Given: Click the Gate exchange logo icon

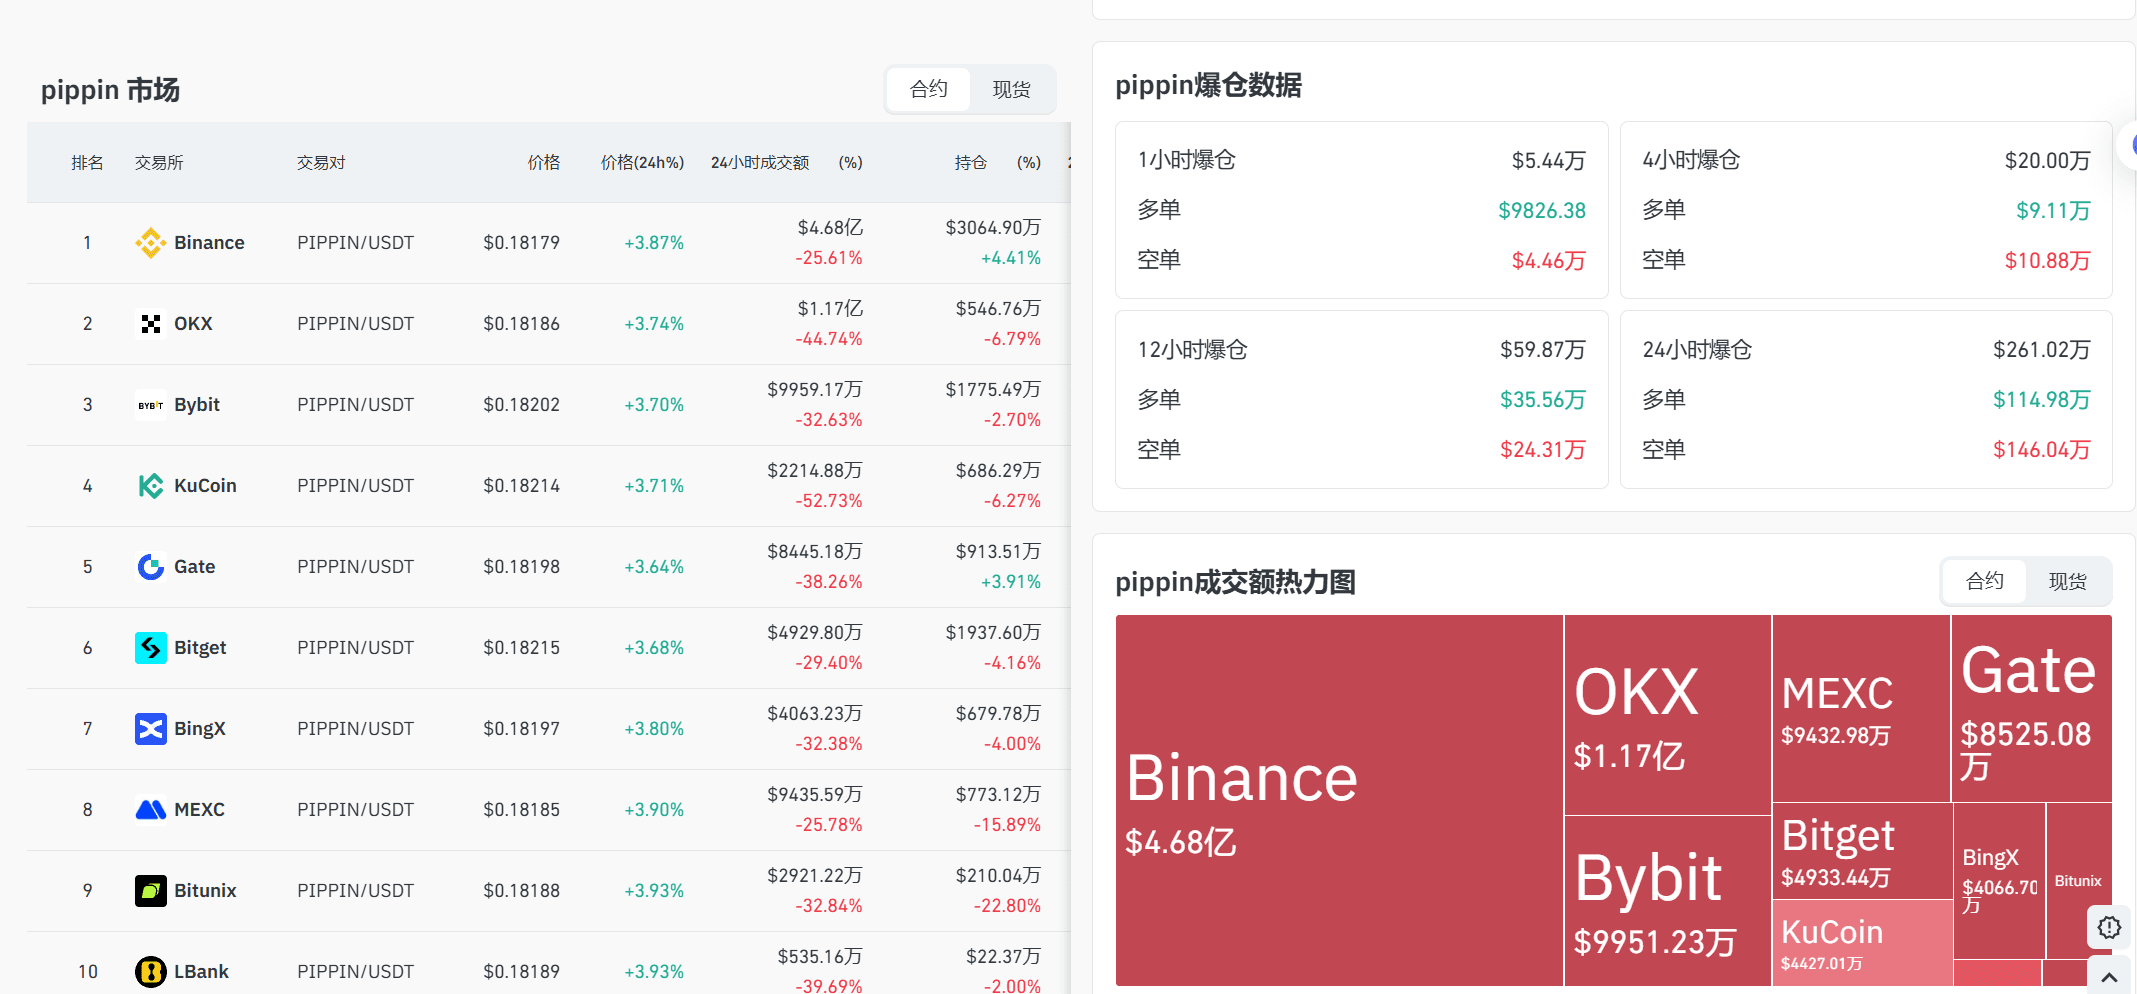Looking at the screenshot, I should (x=151, y=567).
